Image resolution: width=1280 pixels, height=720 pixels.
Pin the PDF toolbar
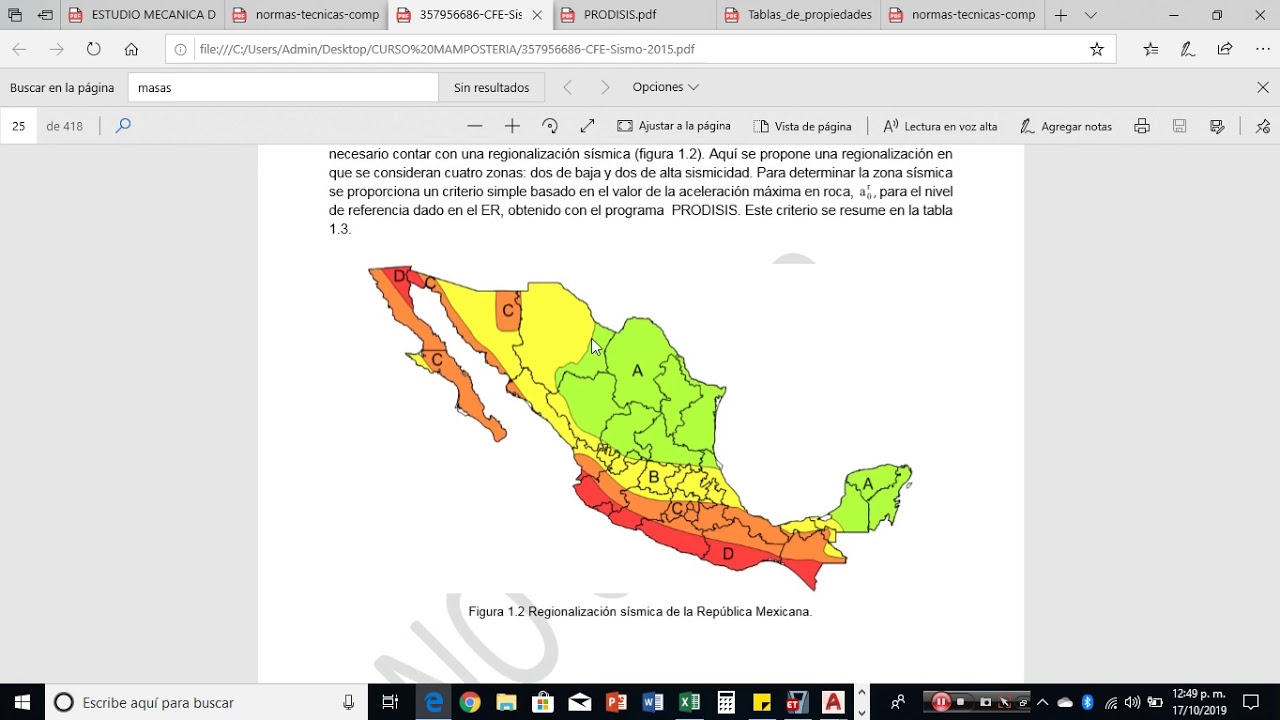[x=1263, y=126]
